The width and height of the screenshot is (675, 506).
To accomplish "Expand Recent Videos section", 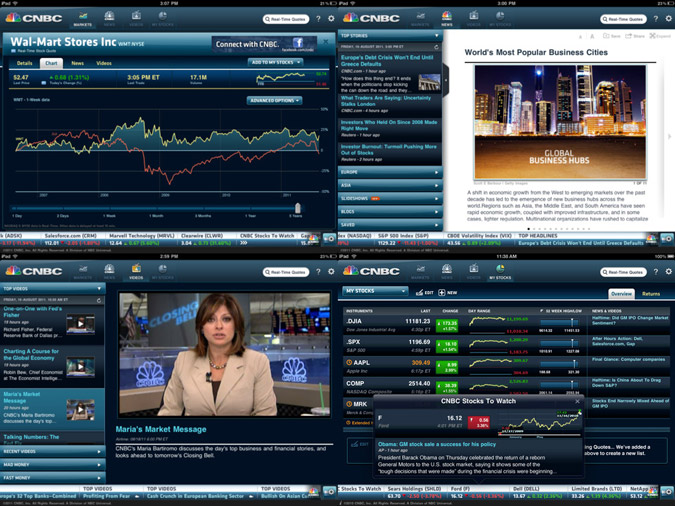I will point(52,451).
